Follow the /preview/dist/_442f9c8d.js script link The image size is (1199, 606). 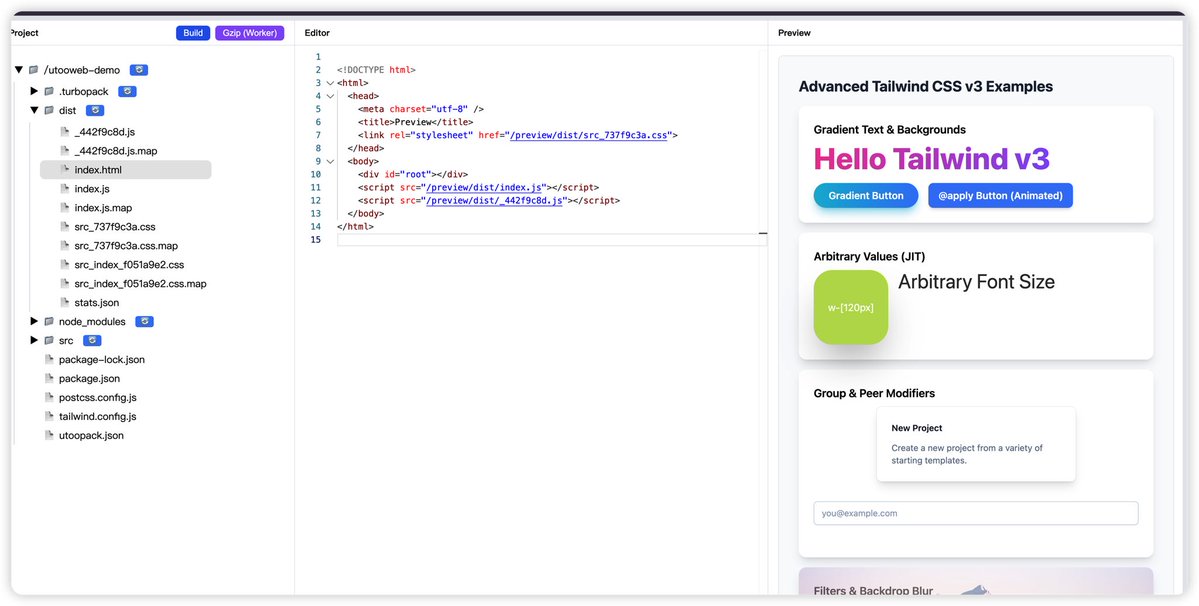(494, 201)
